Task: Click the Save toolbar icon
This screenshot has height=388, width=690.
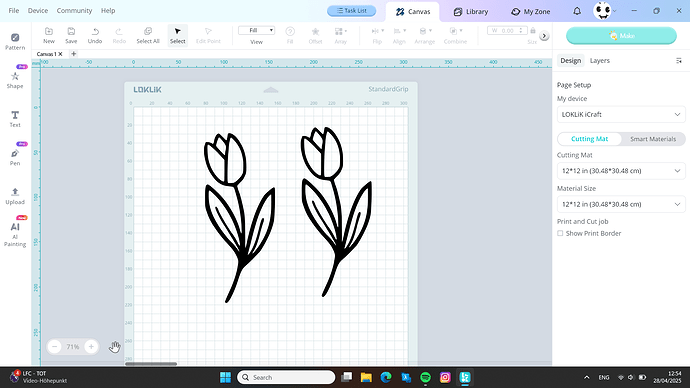Action: click(71, 35)
